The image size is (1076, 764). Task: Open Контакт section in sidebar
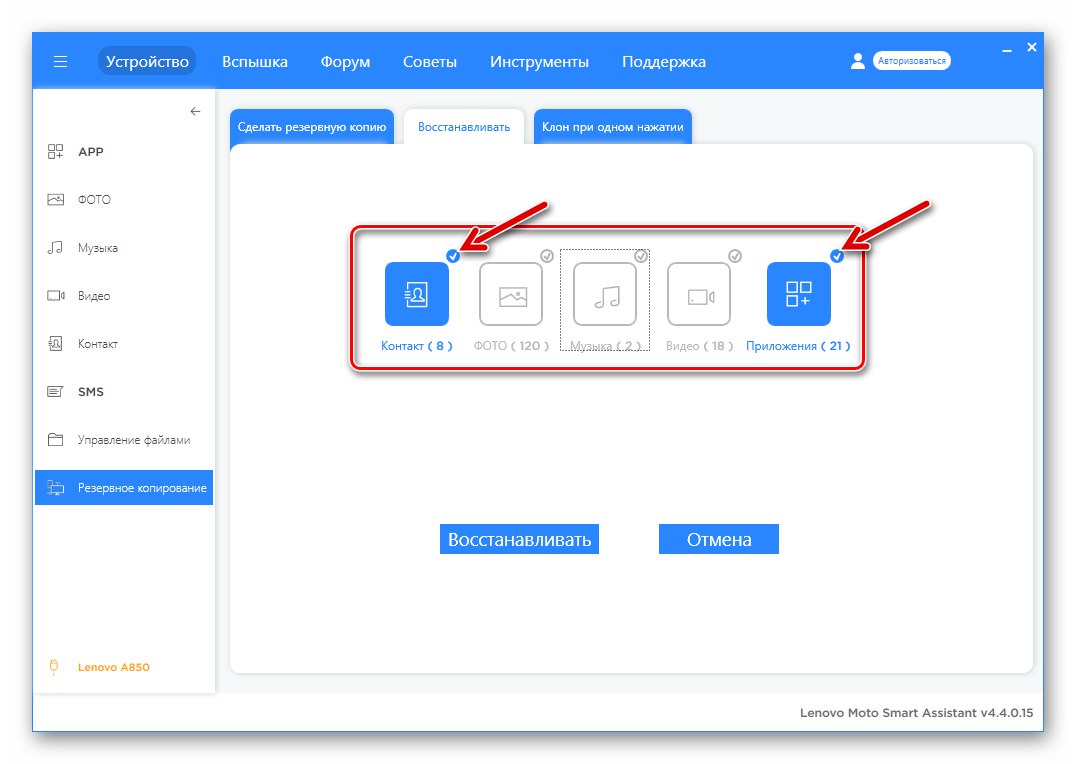pos(124,344)
